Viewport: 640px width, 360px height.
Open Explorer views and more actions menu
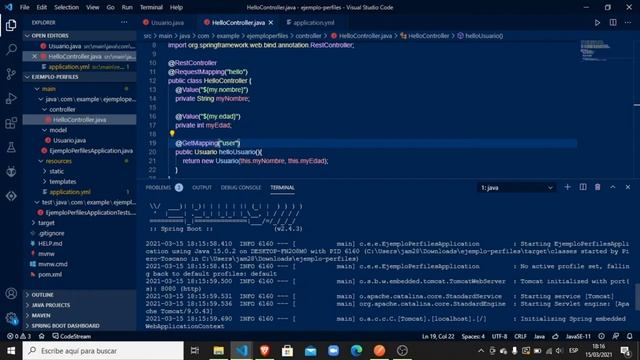click(124, 22)
